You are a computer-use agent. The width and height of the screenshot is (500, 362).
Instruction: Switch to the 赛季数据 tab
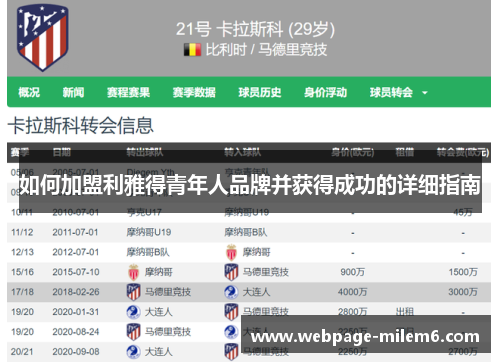click(x=194, y=92)
